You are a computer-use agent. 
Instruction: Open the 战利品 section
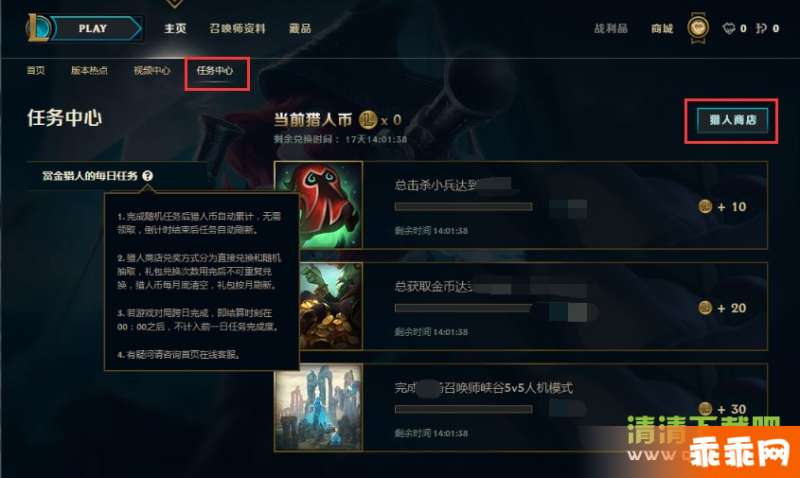pos(611,29)
